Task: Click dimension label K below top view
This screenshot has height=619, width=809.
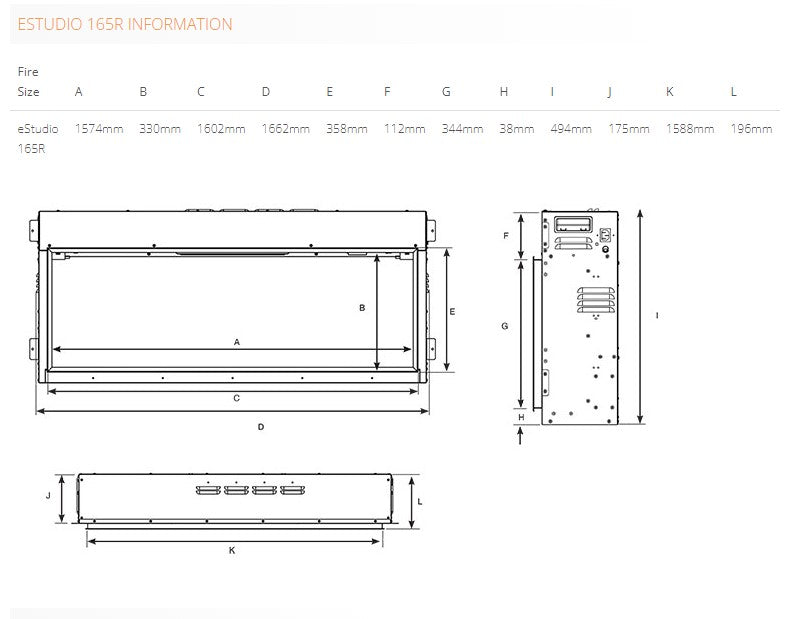Action: pos(232,550)
